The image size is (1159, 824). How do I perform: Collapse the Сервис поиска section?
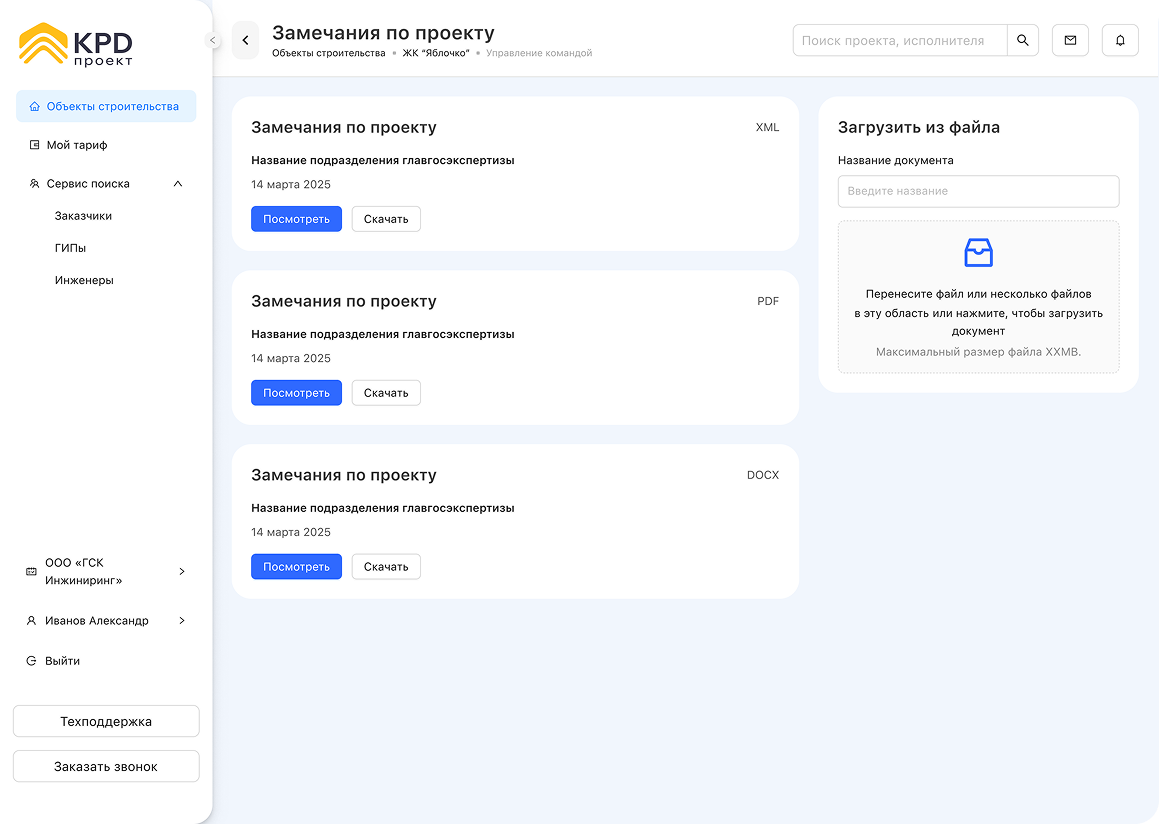[178, 184]
